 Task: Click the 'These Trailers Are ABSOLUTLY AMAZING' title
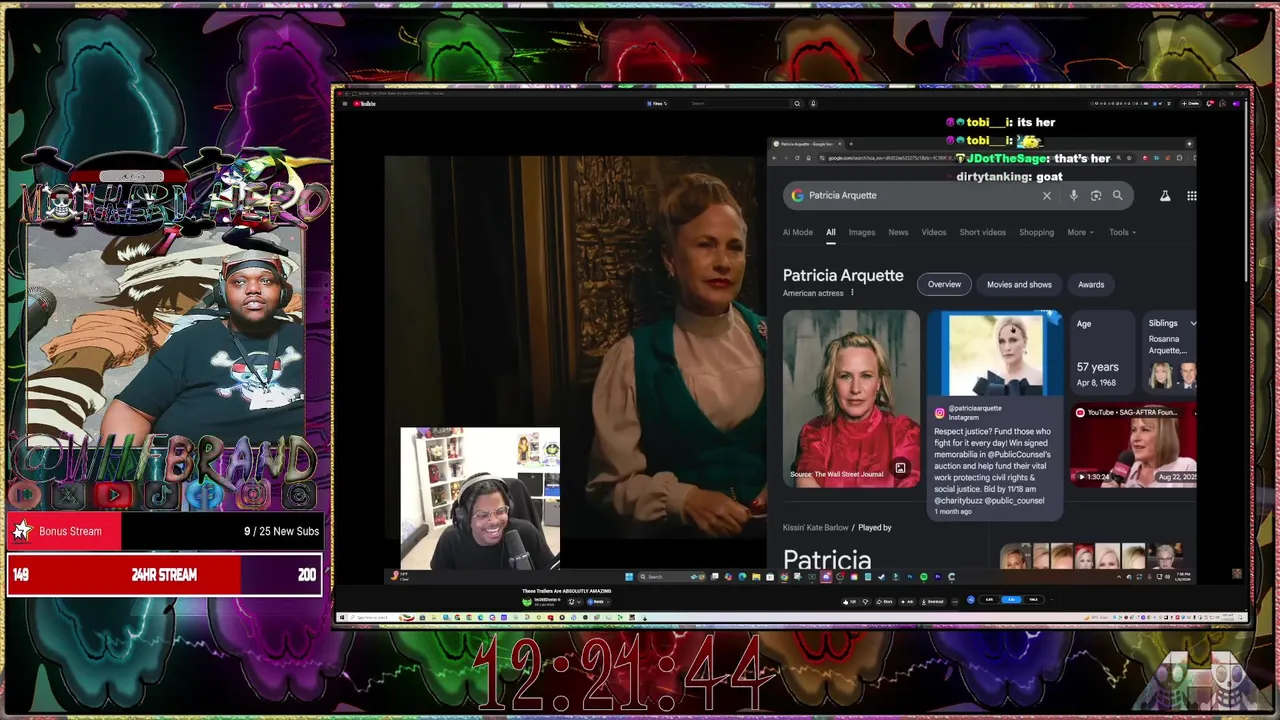pyautogui.click(x=567, y=591)
